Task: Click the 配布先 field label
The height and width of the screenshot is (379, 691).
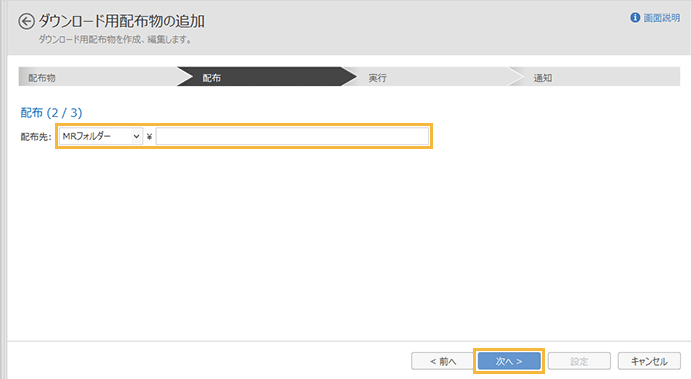Action: click(36, 137)
